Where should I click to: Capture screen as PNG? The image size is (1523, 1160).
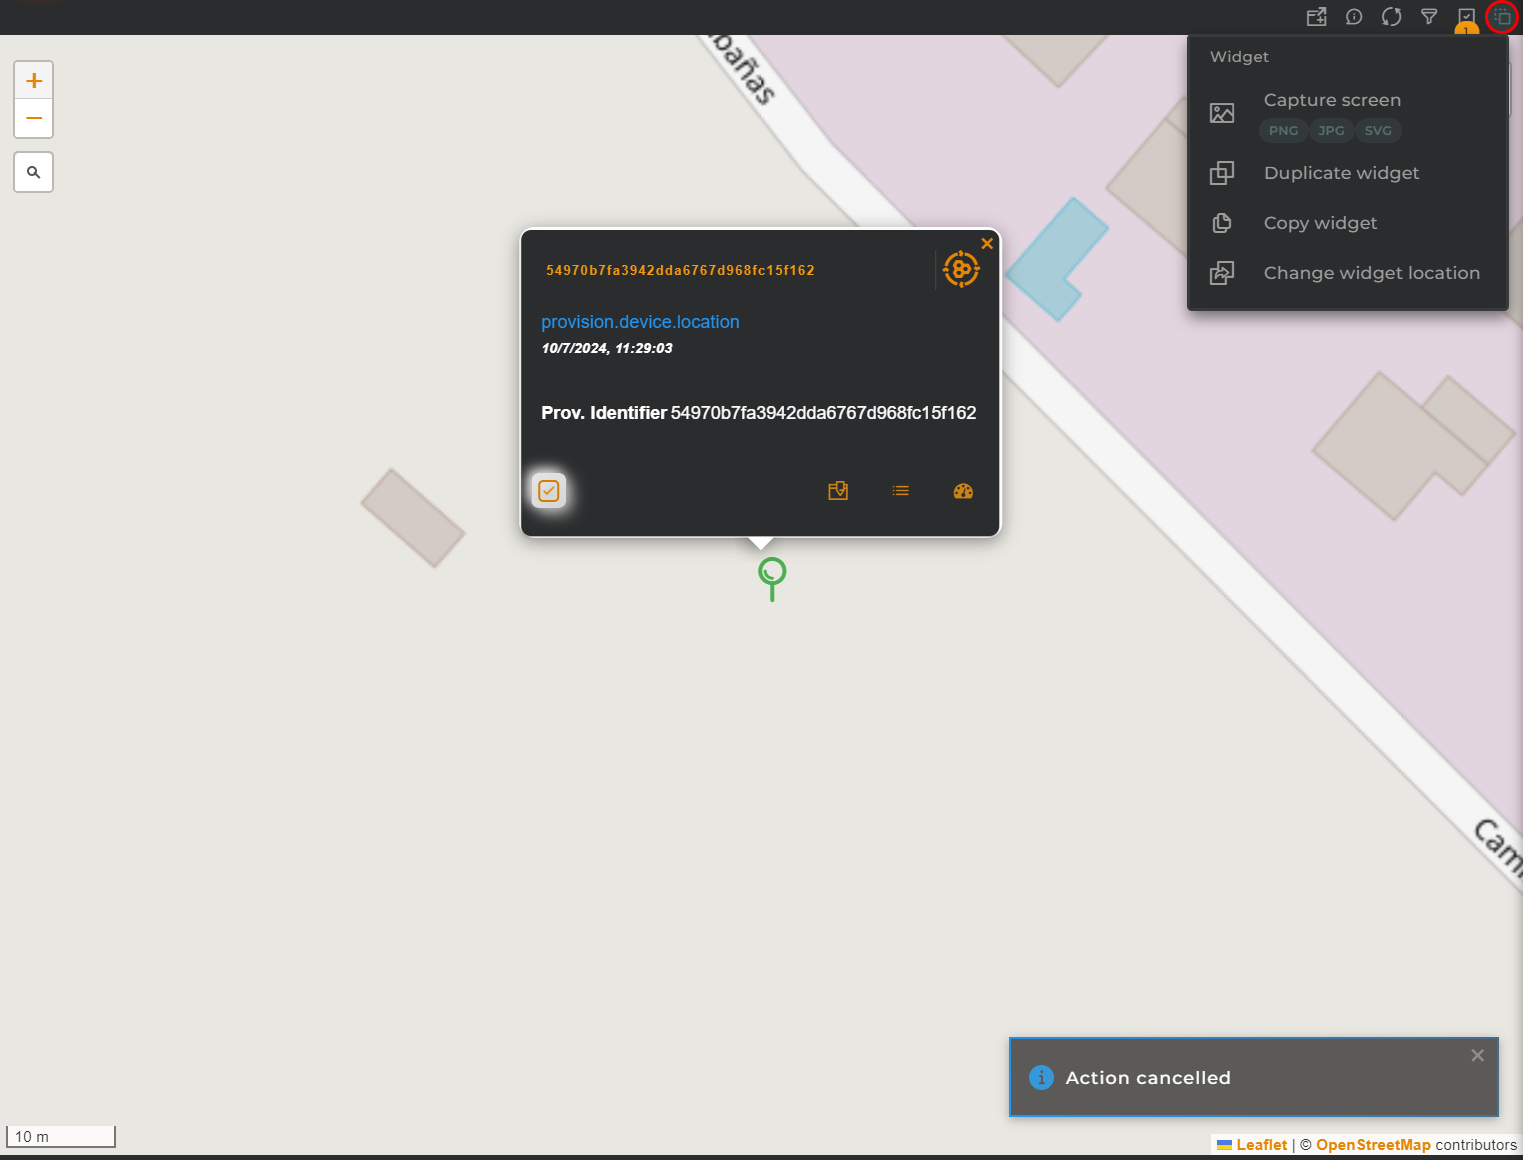[x=1283, y=131]
